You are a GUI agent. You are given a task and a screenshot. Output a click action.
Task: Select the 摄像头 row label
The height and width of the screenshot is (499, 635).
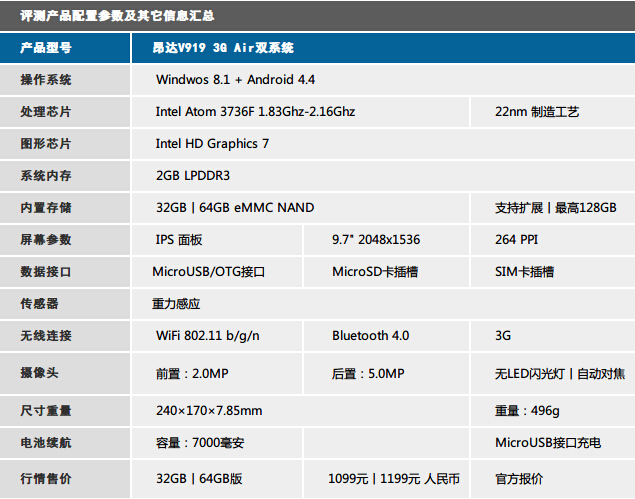39,373
